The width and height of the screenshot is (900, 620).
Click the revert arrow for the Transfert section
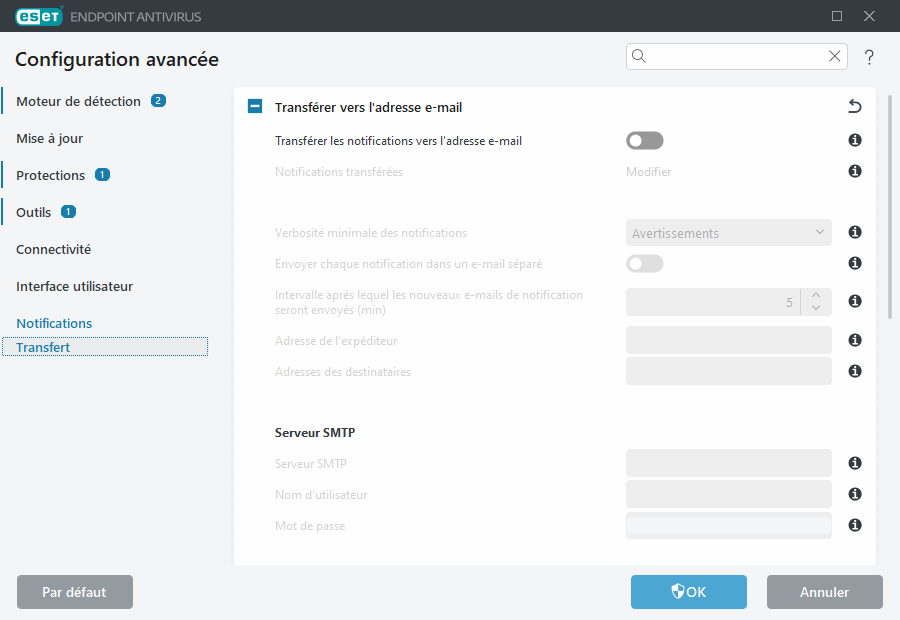point(855,106)
